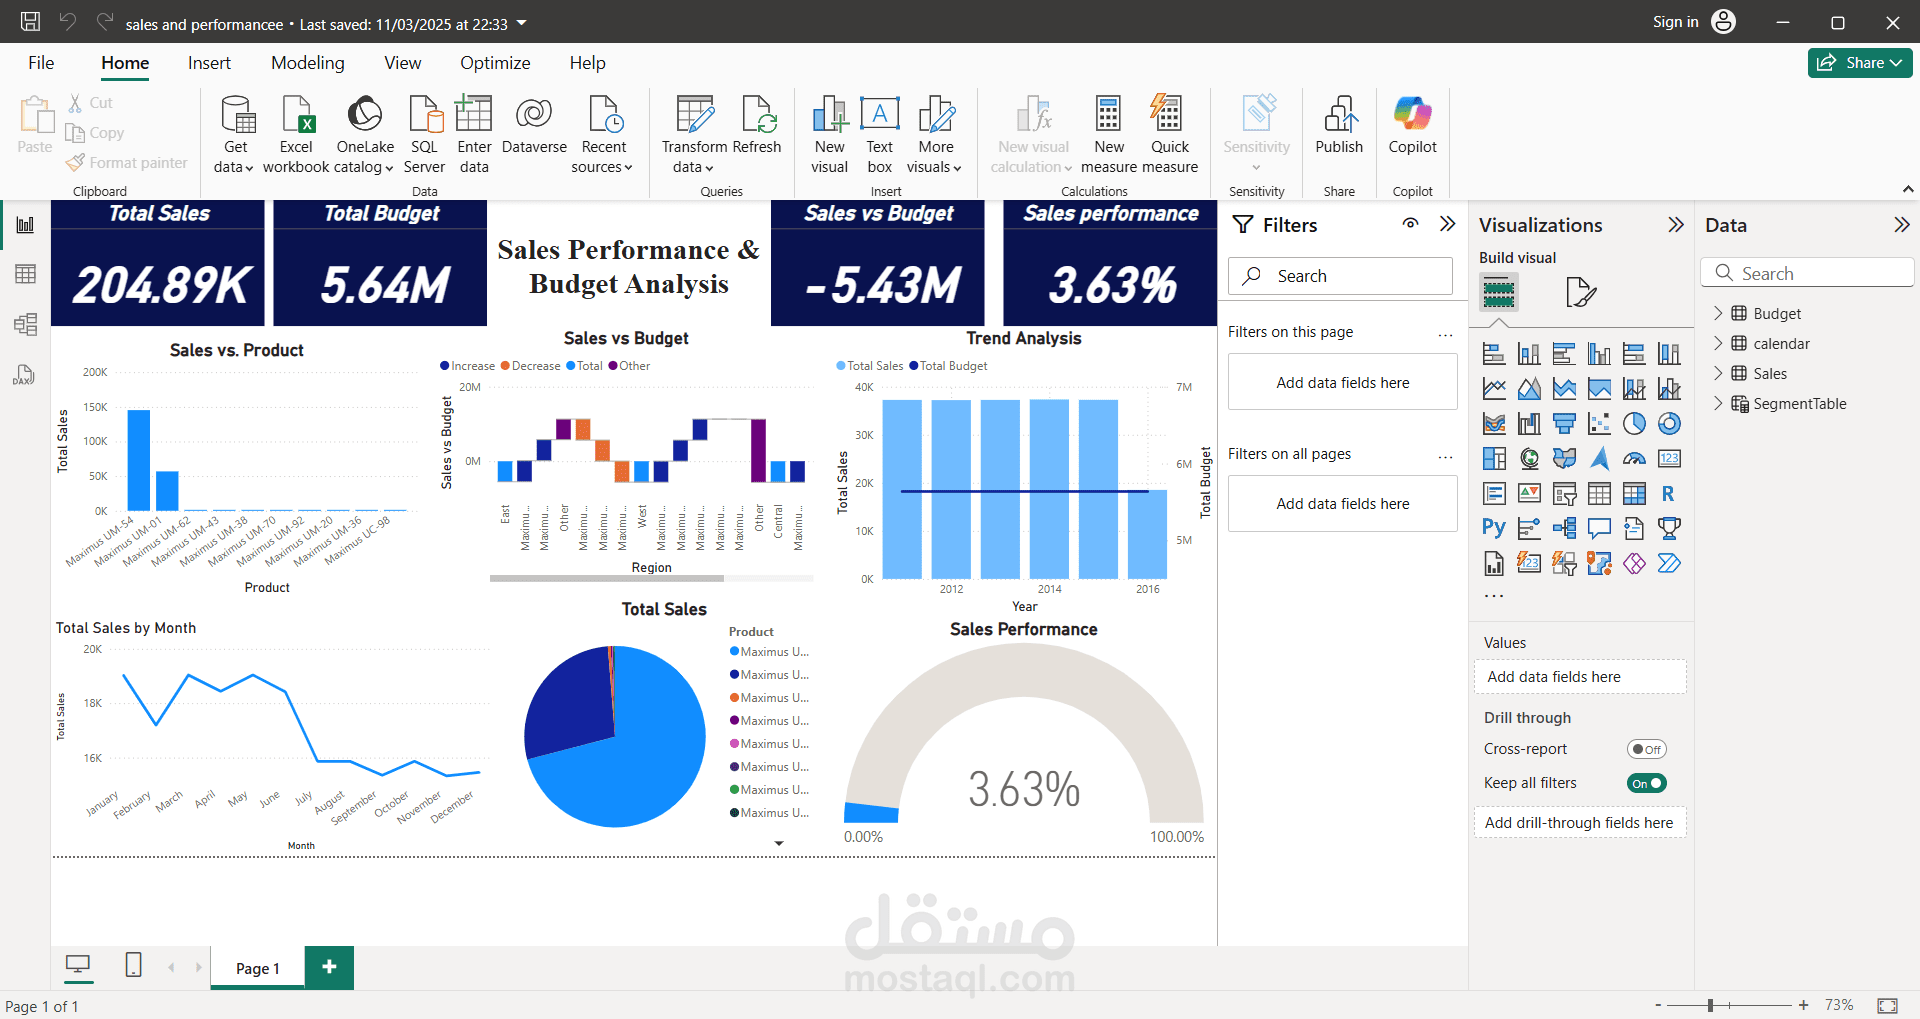Choose the Python visual type
The width and height of the screenshot is (1920, 1019).
[x=1494, y=528]
